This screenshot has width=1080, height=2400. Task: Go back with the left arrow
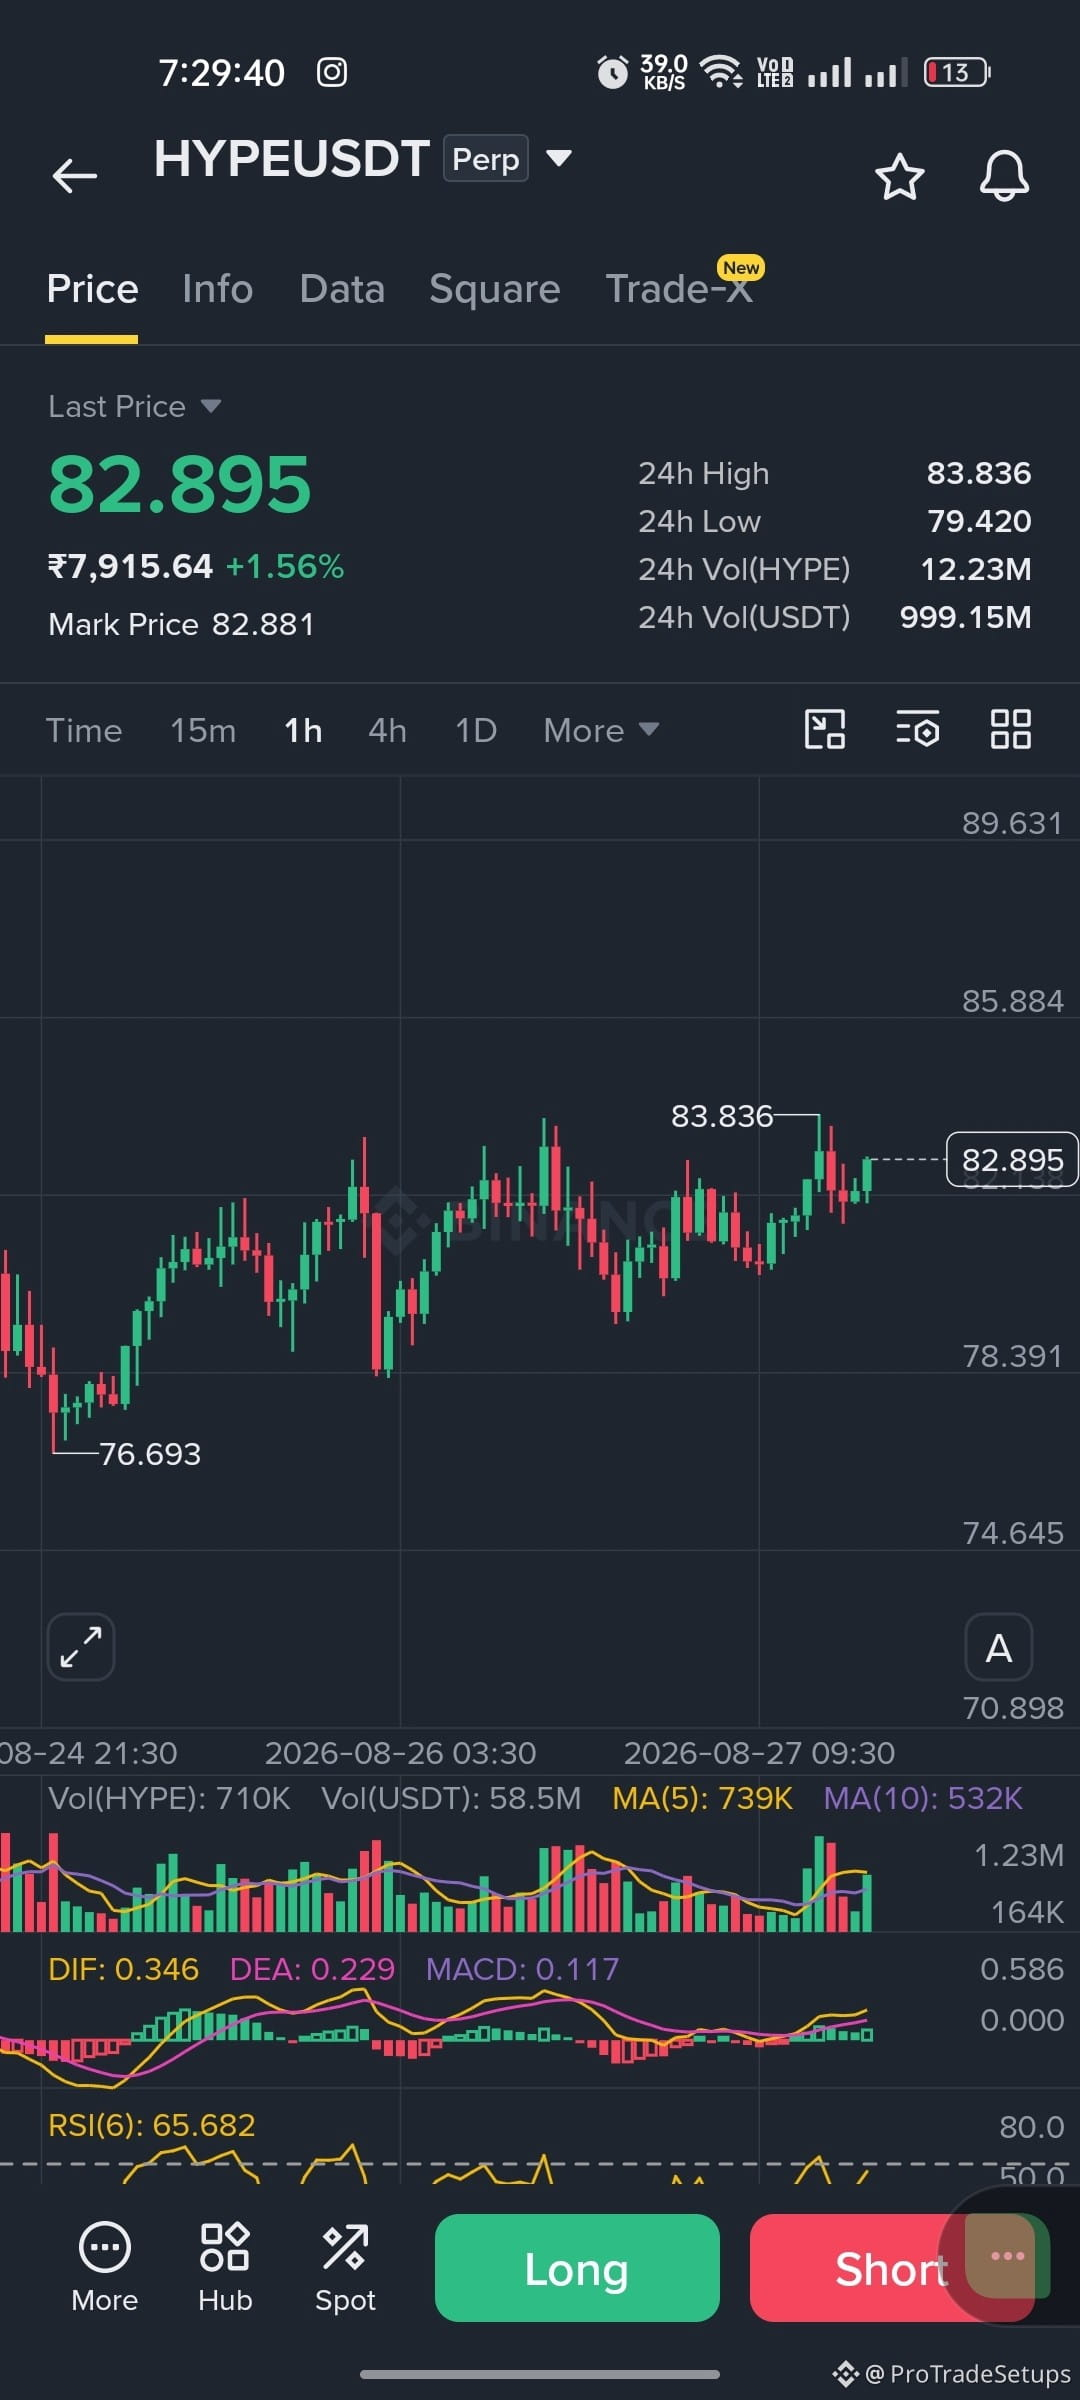[x=75, y=176]
